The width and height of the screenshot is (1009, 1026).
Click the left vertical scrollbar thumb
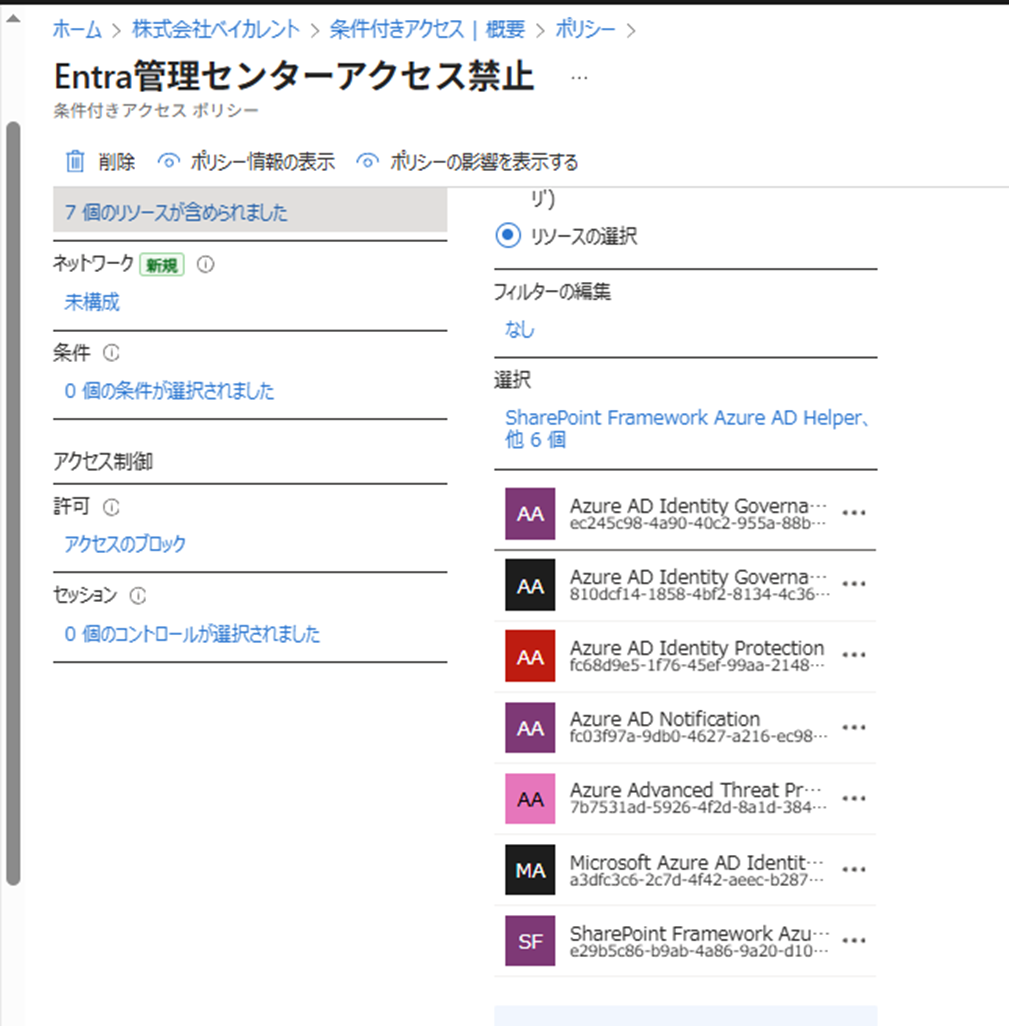(13, 504)
